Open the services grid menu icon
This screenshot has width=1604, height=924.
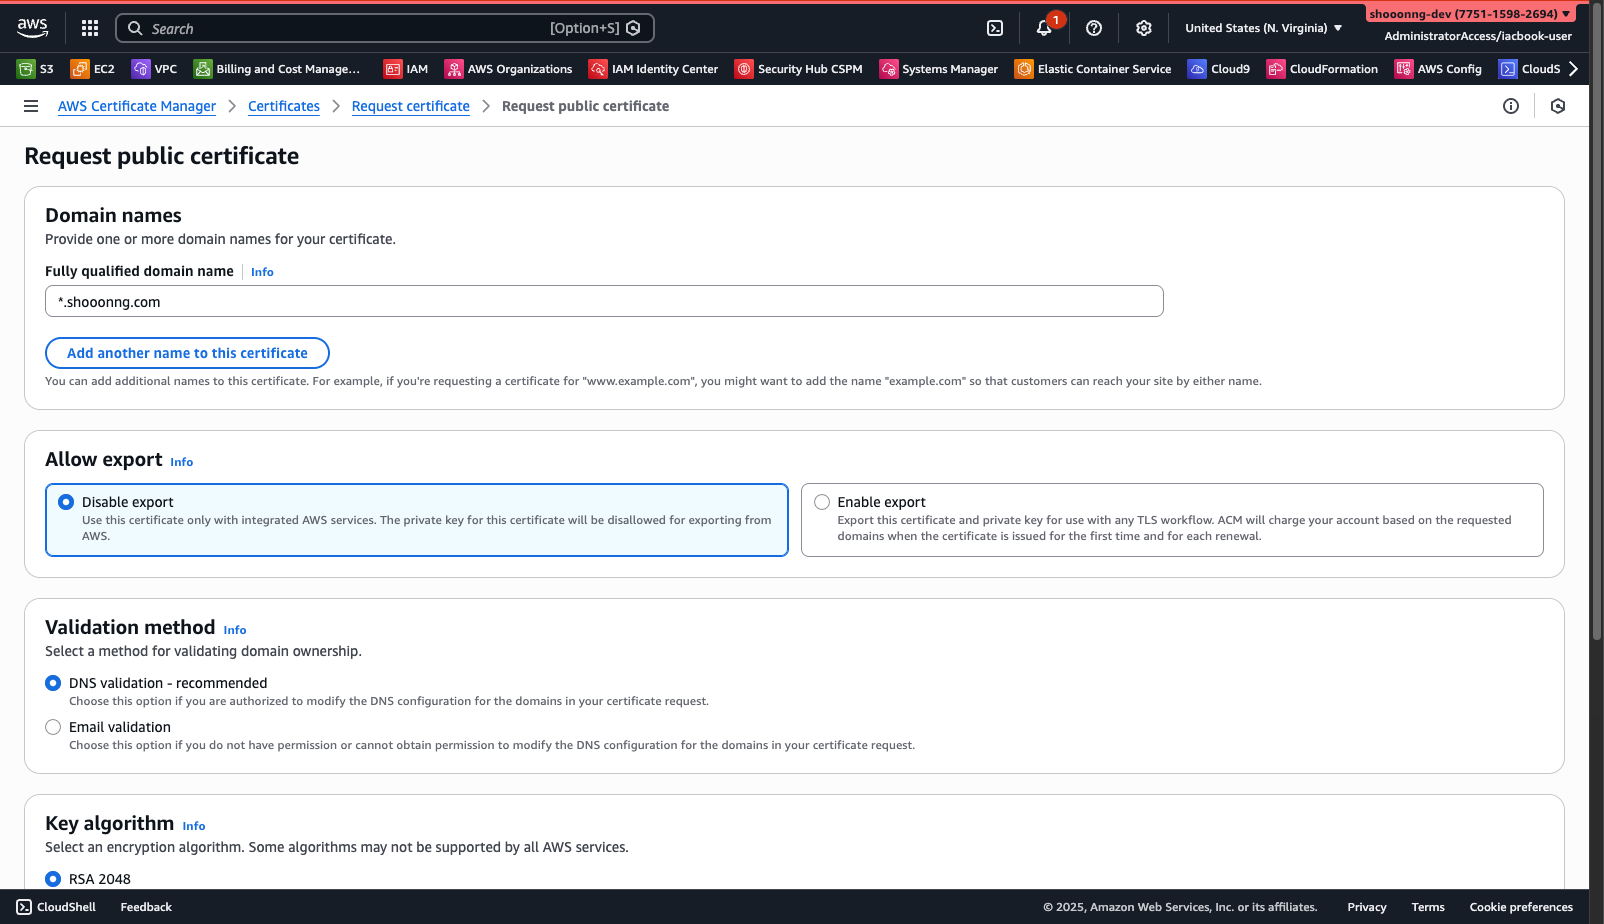[90, 28]
